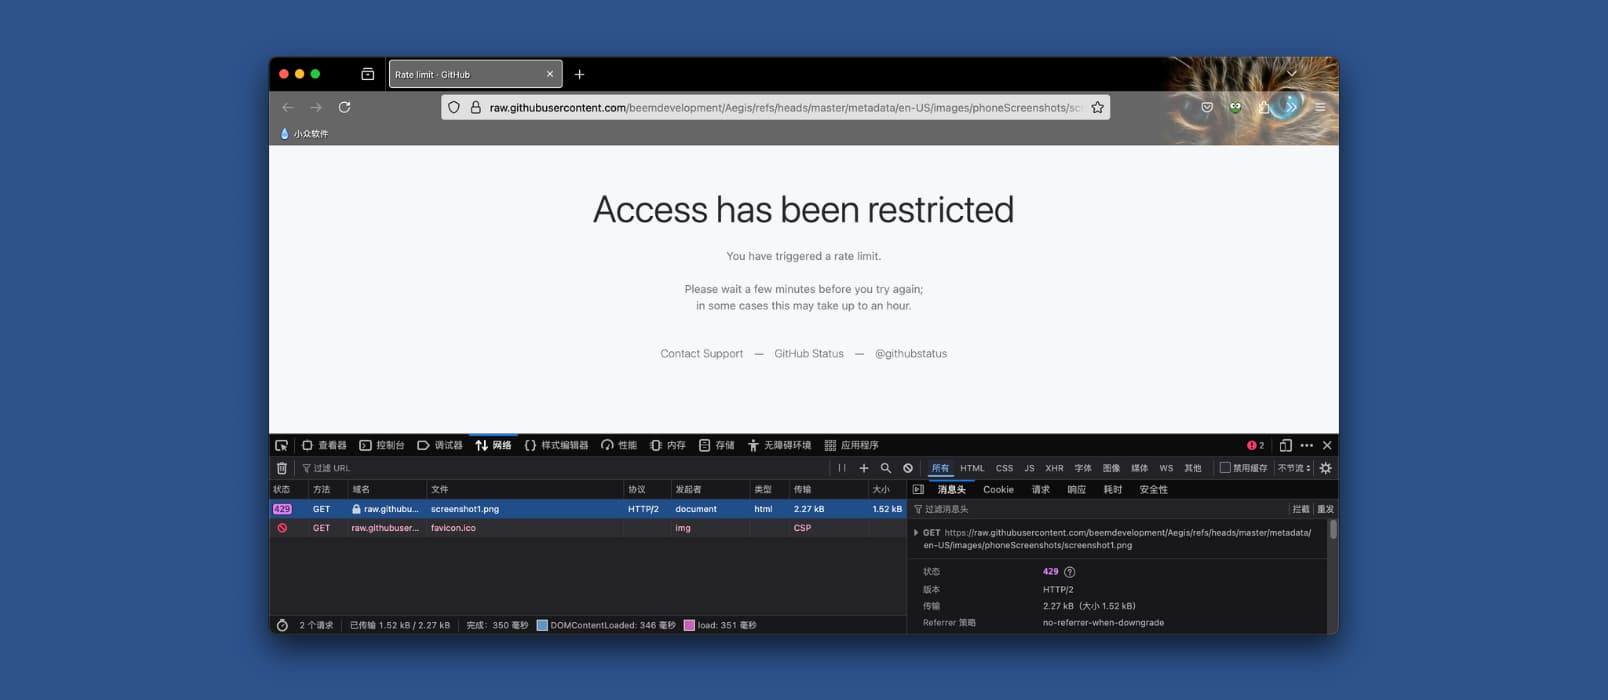
Task: Open the 耗时 timings details tab
Action: (1112, 489)
